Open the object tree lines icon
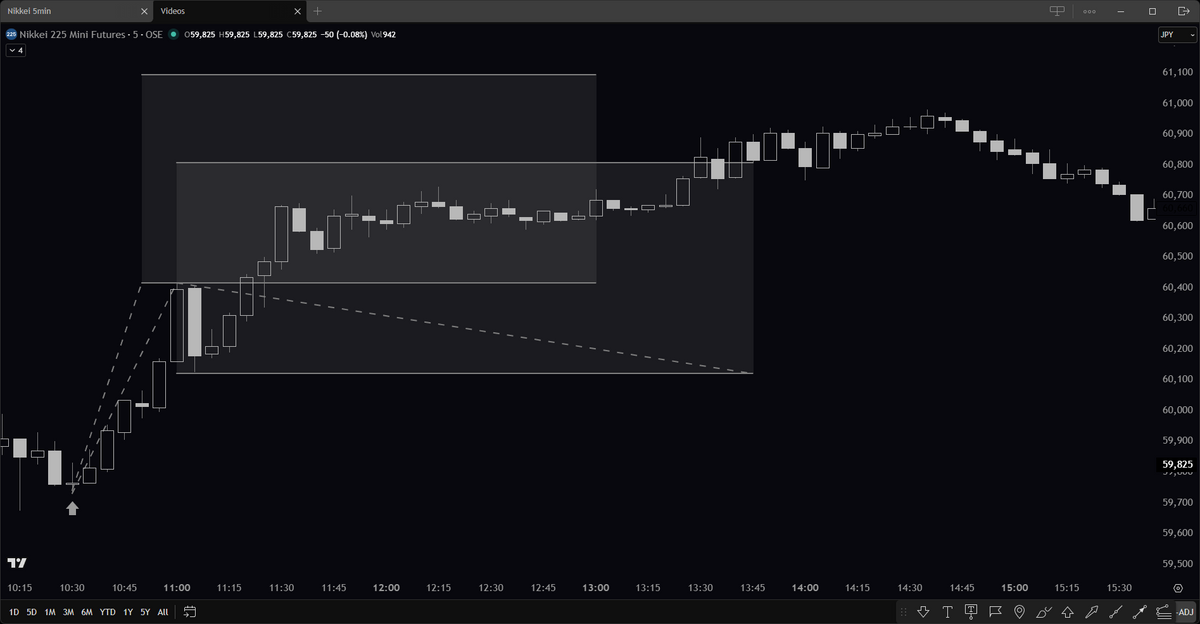Viewport: 1200px width, 624px height. coord(1164,611)
